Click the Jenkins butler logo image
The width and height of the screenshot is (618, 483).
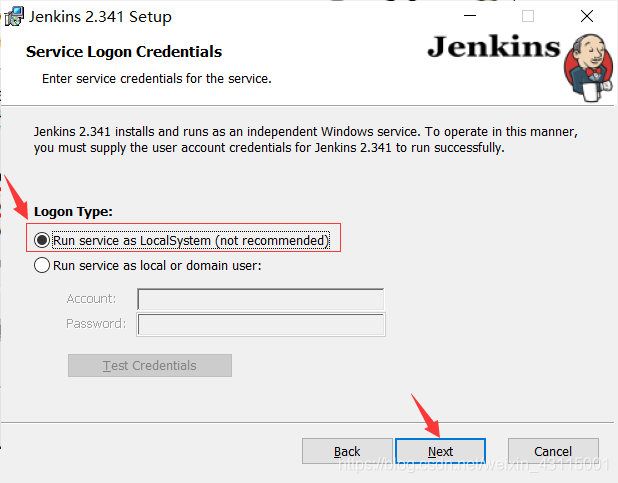(588, 68)
